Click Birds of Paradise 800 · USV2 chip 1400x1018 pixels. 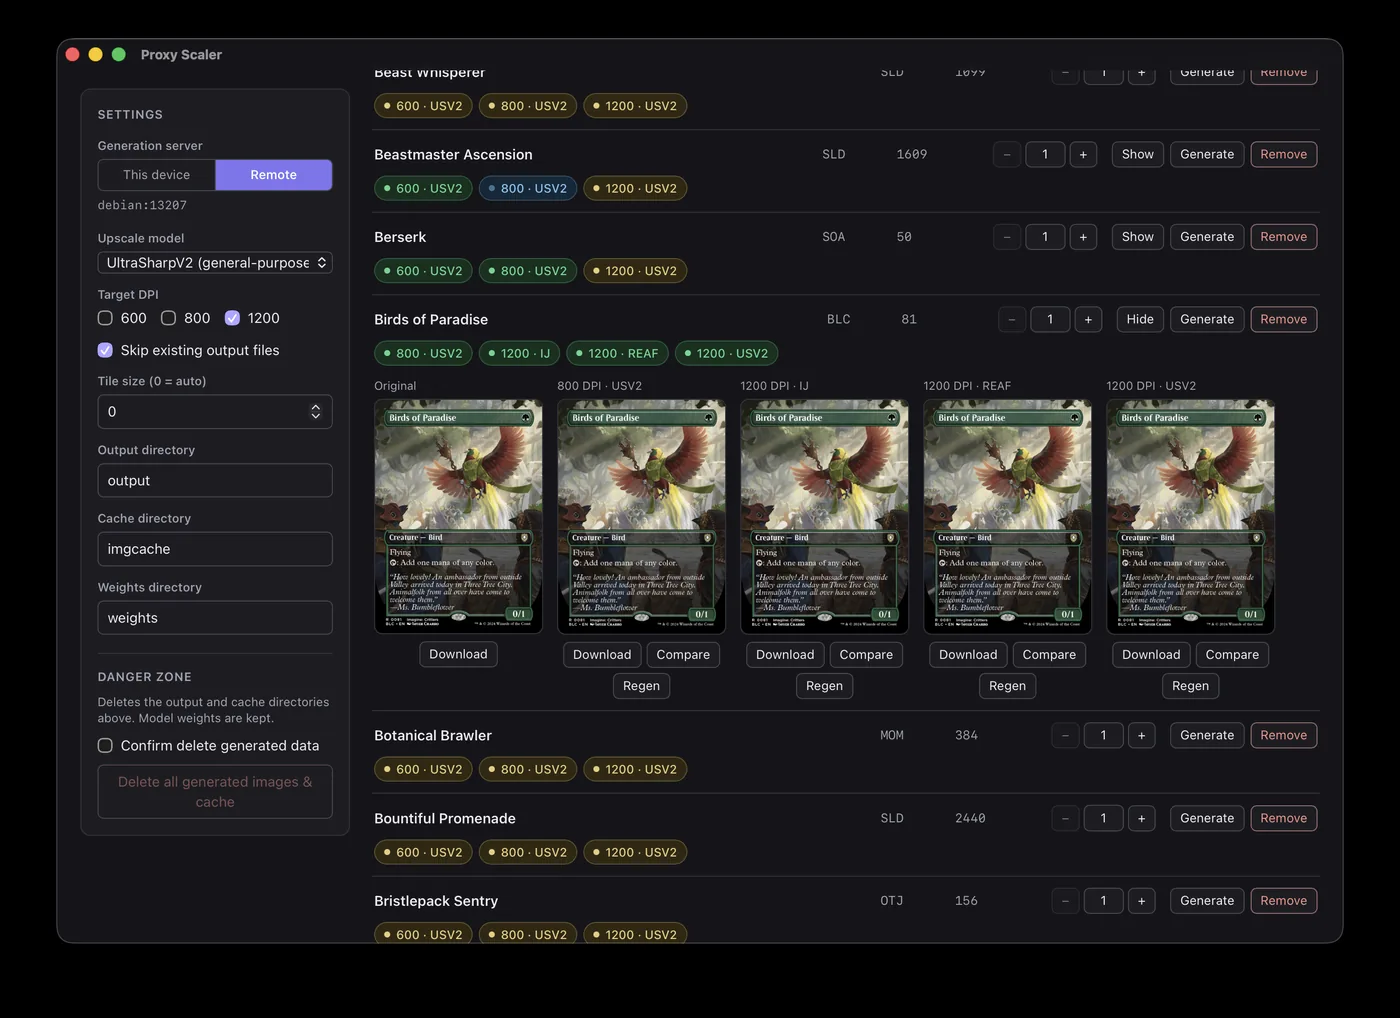point(423,353)
